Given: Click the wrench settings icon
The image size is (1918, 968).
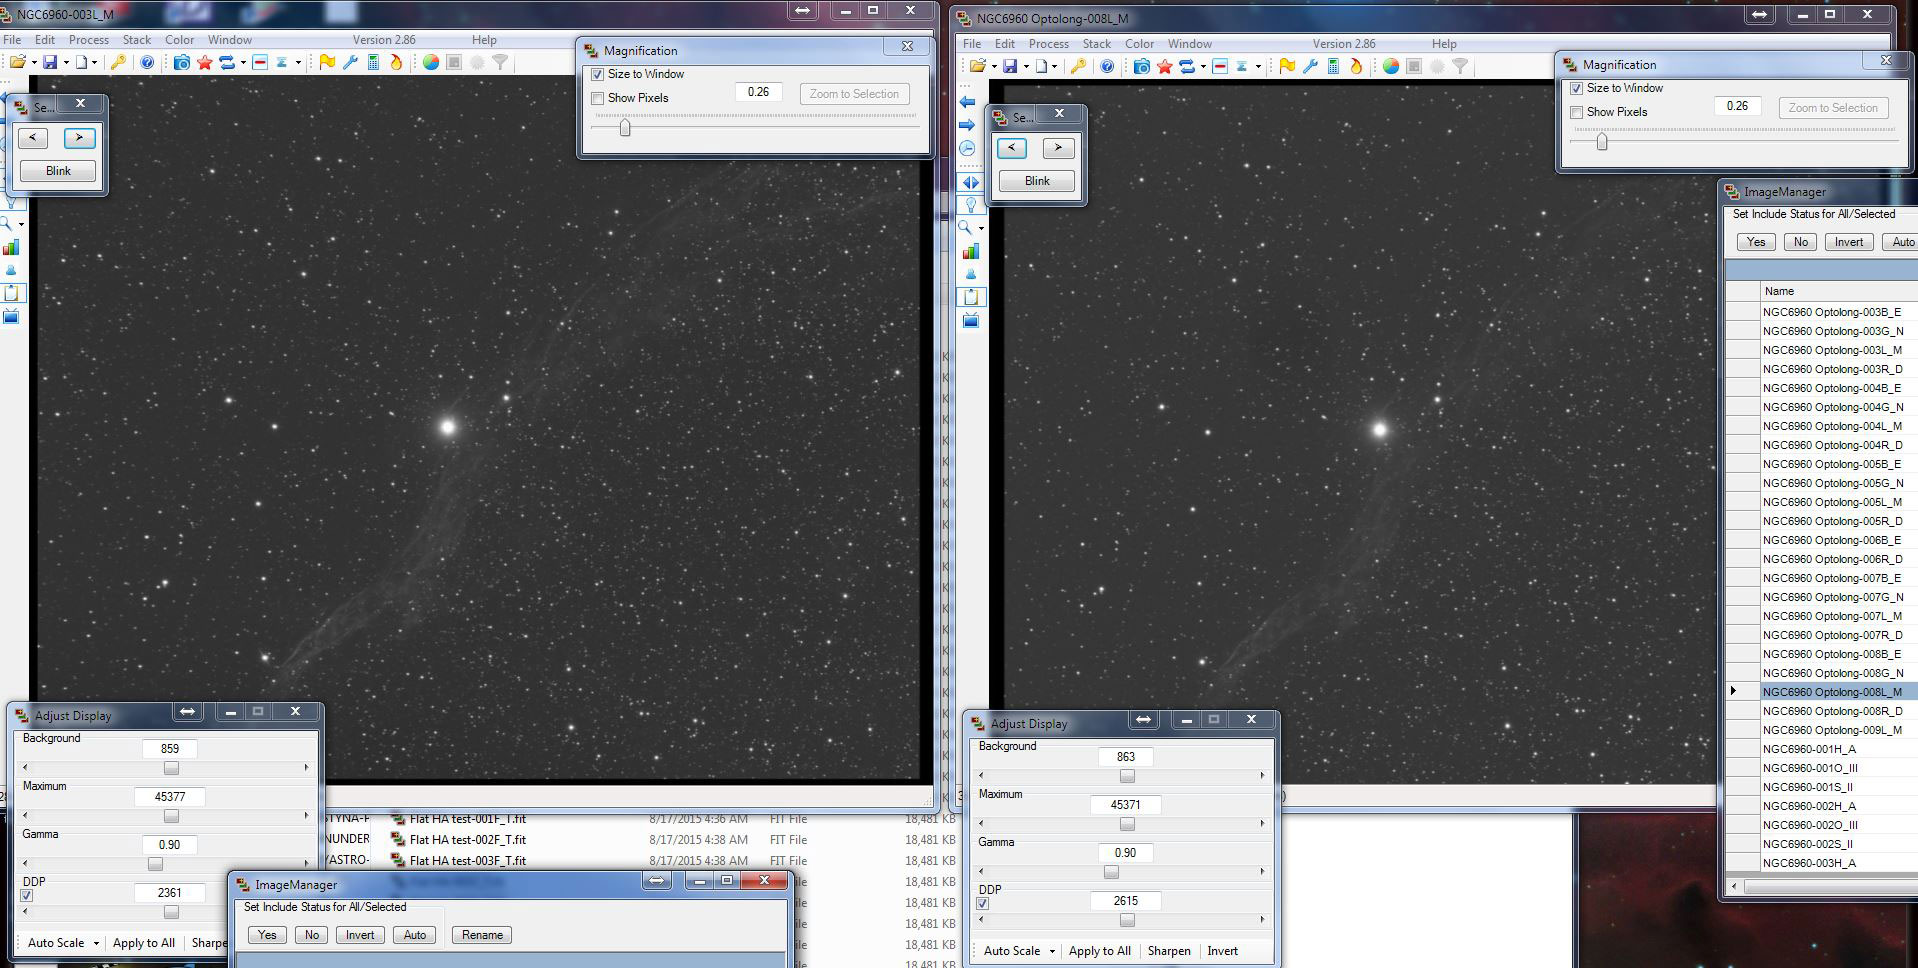Looking at the screenshot, I should pos(352,62).
